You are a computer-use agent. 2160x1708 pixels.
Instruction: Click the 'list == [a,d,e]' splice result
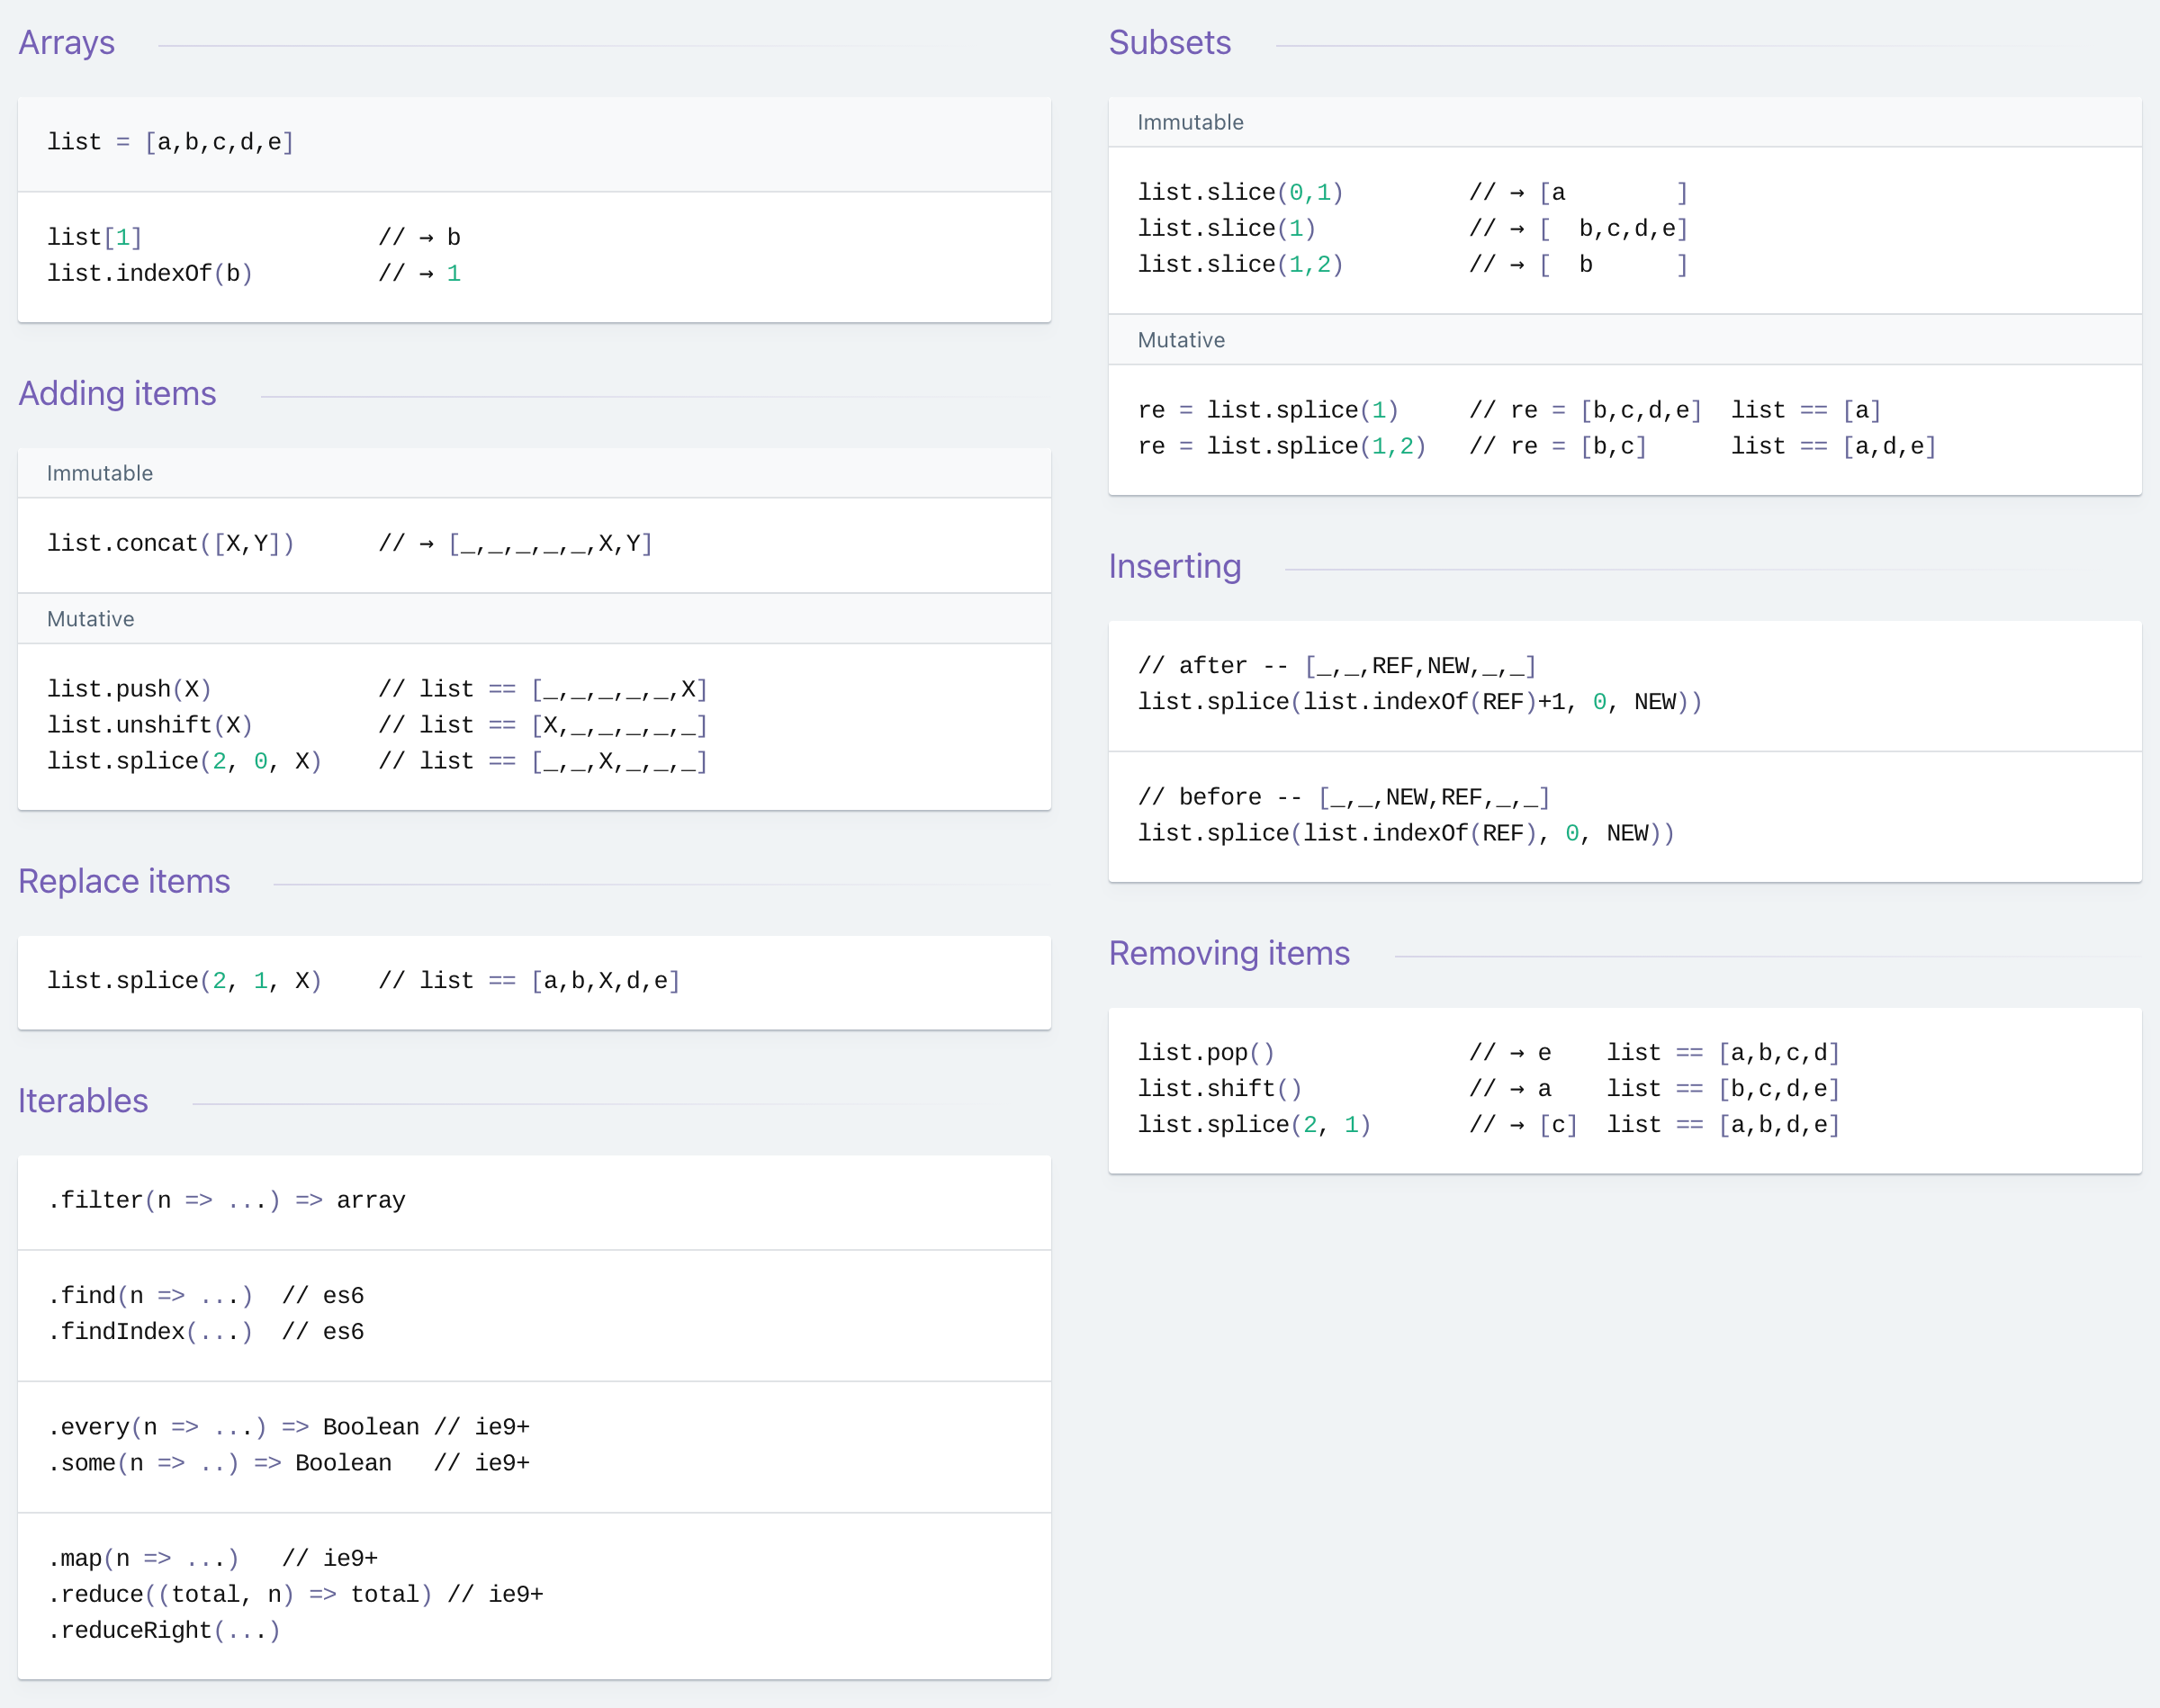[x=1834, y=446]
